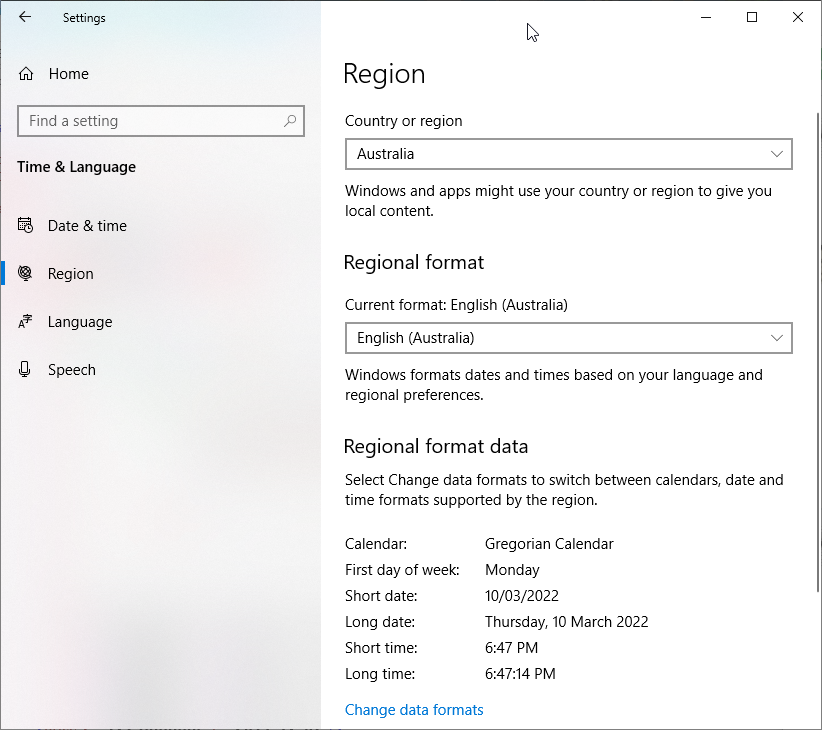Screen dimensions: 822x730
Task: Click the Speech microphone icon
Action: (25, 369)
